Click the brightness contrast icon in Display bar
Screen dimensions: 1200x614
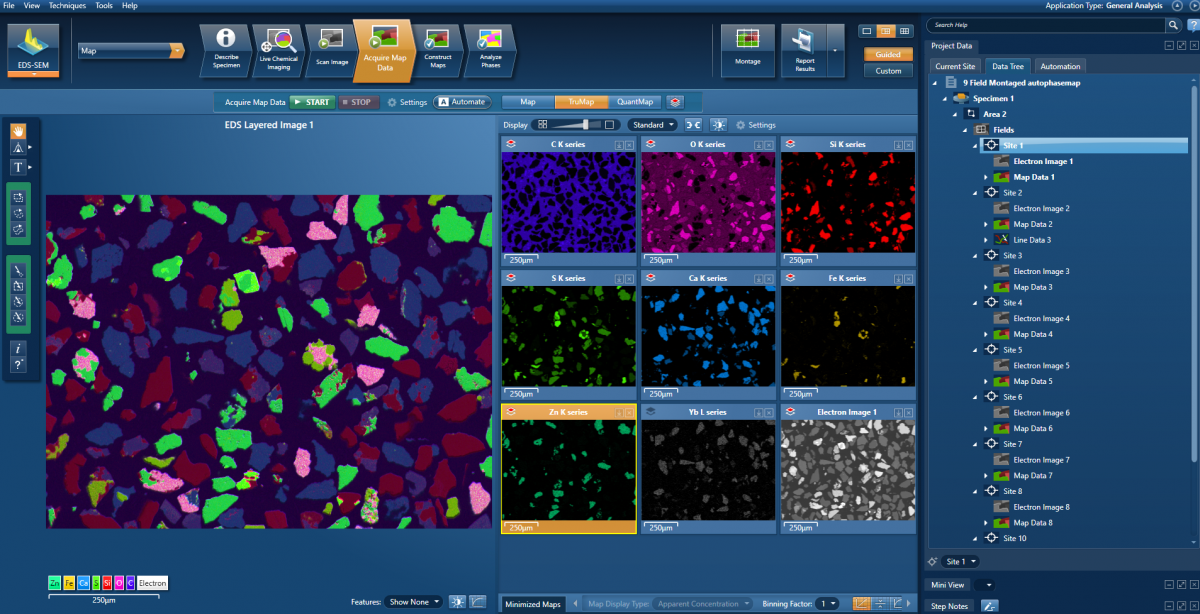click(718, 125)
